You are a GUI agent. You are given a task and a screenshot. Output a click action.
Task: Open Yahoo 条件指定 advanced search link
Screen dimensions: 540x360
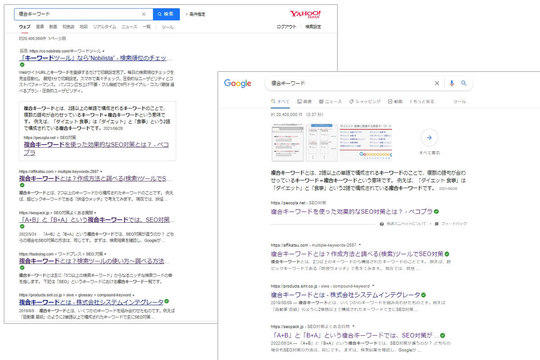click(196, 14)
